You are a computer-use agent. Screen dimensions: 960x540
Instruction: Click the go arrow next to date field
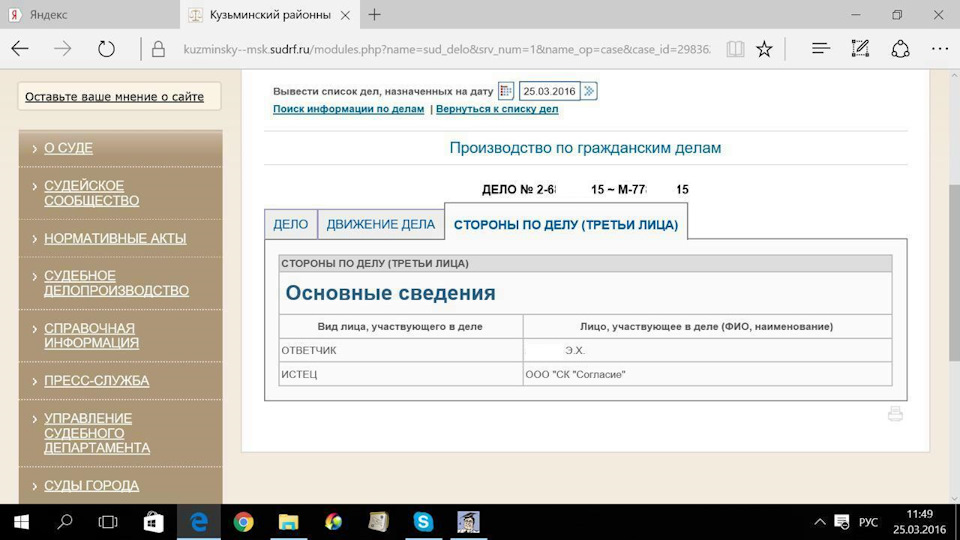(589, 91)
